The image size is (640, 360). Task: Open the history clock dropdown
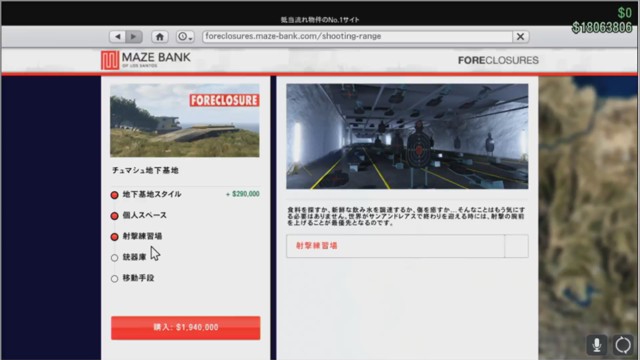pyautogui.click(x=185, y=37)
